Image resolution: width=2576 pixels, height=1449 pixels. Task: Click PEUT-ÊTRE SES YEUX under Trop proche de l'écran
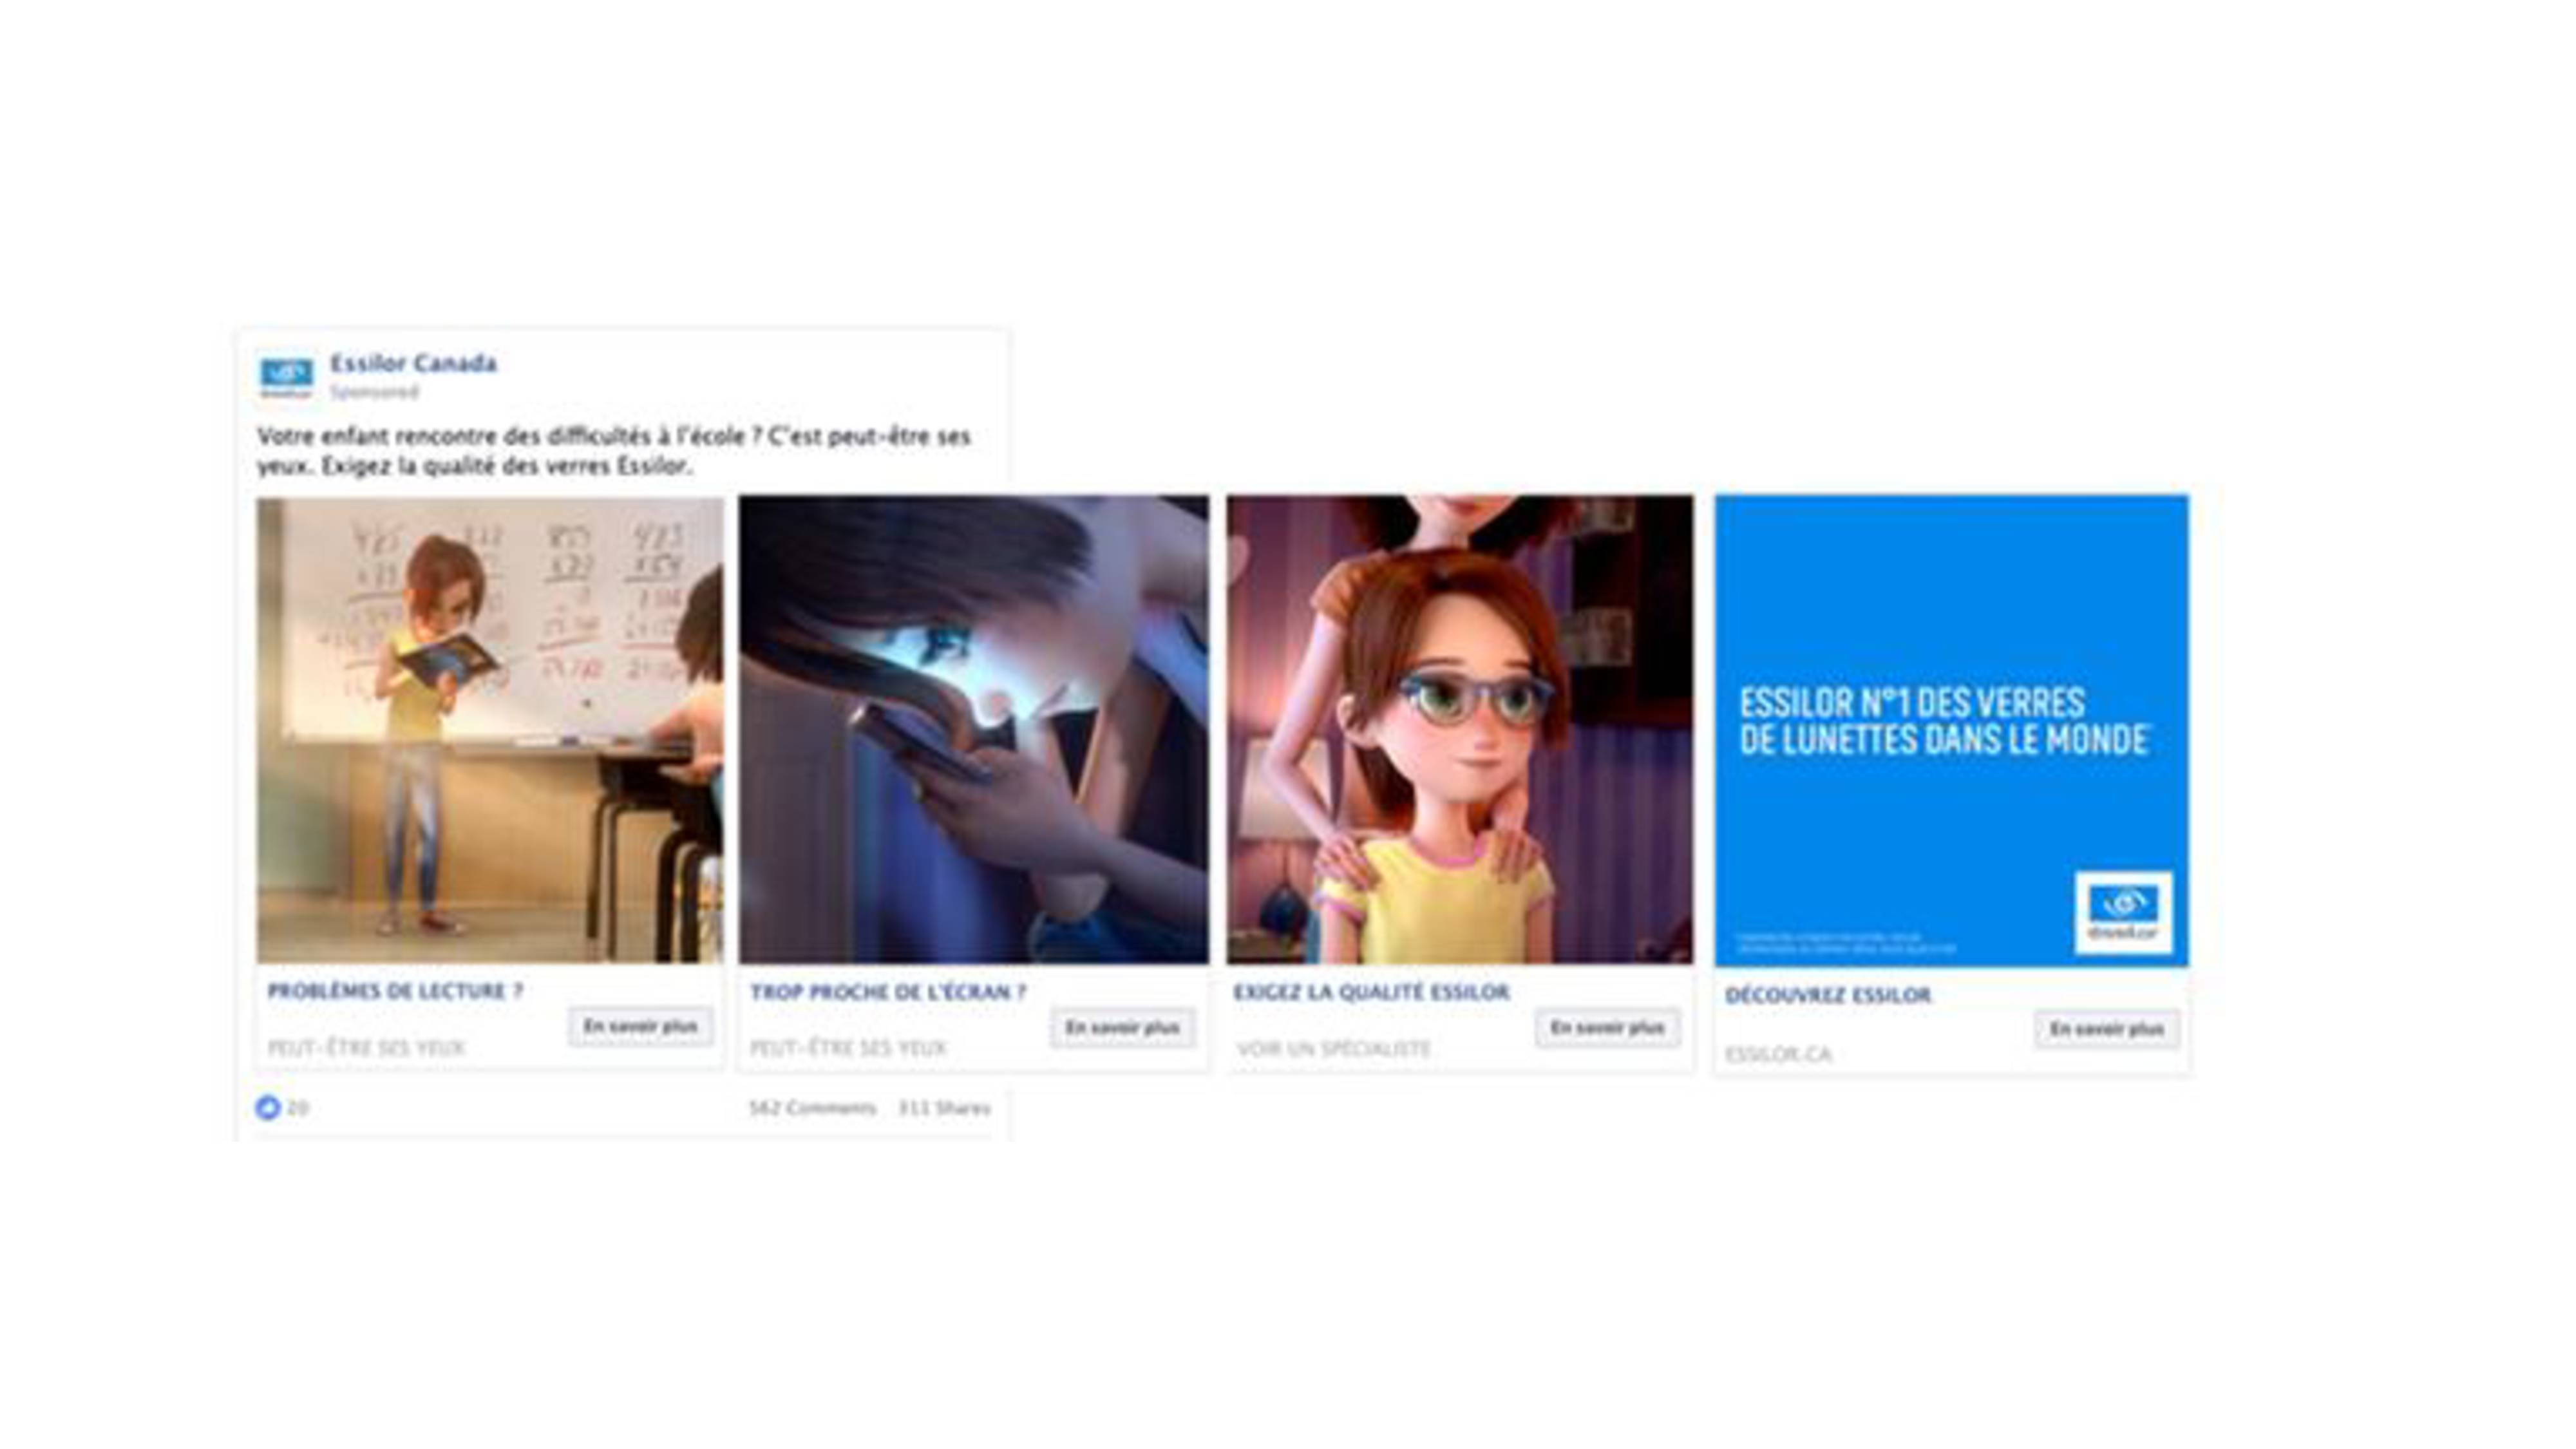(848, 1048)
